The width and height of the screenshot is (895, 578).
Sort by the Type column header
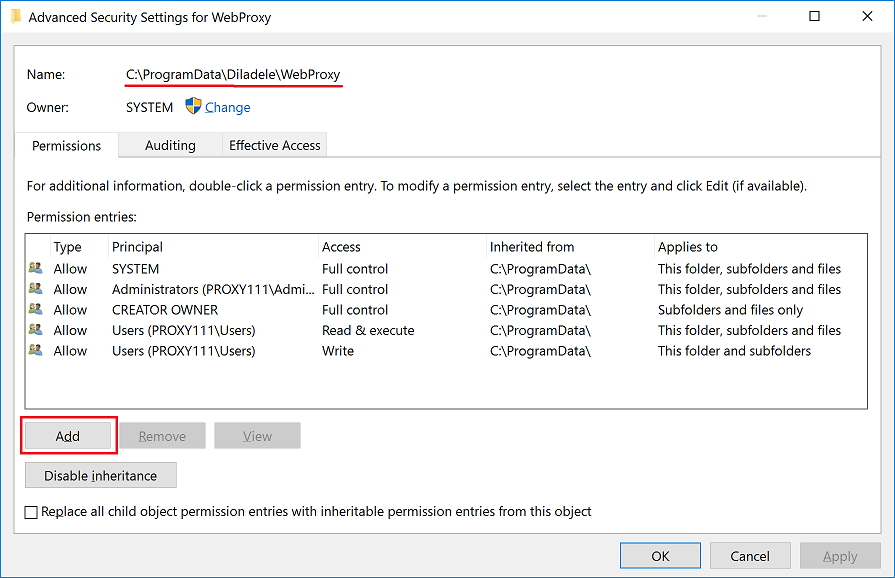67,247
